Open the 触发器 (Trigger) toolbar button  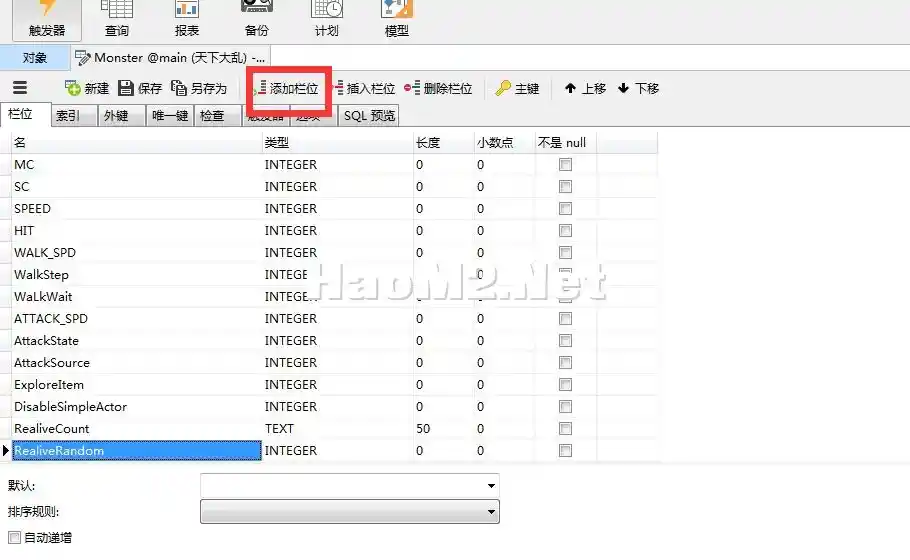47,20
